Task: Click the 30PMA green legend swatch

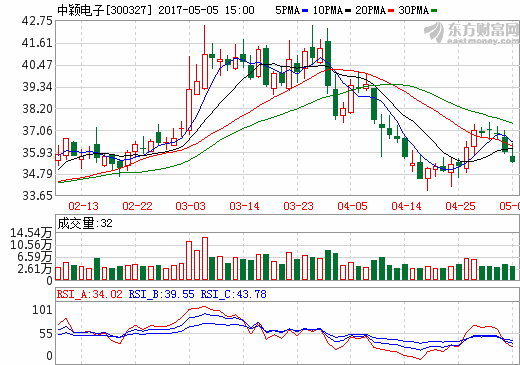Action: [434, 11]
